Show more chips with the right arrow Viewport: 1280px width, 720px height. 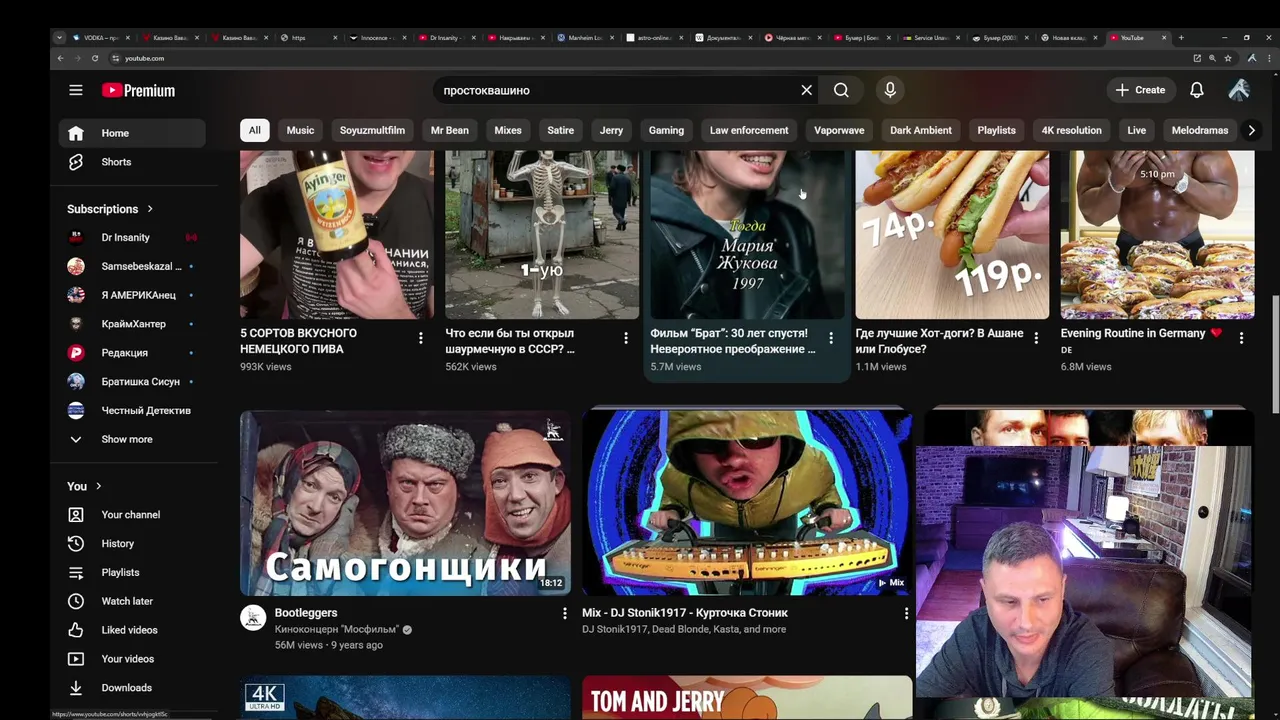point(1251,130)
